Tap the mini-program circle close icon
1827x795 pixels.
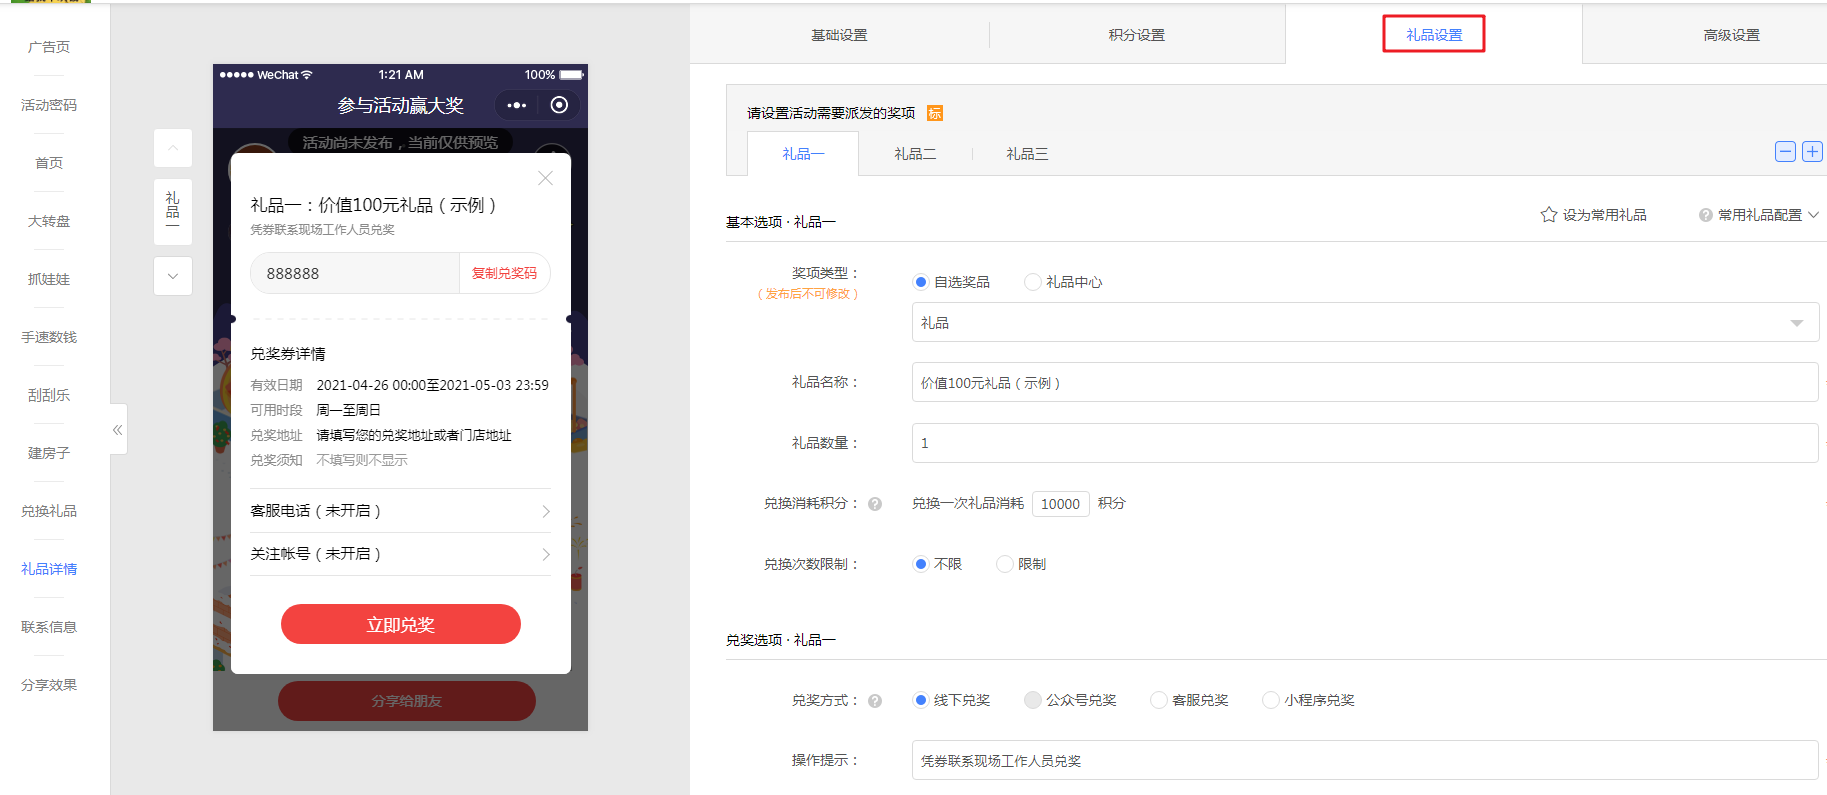coord(559,105)
